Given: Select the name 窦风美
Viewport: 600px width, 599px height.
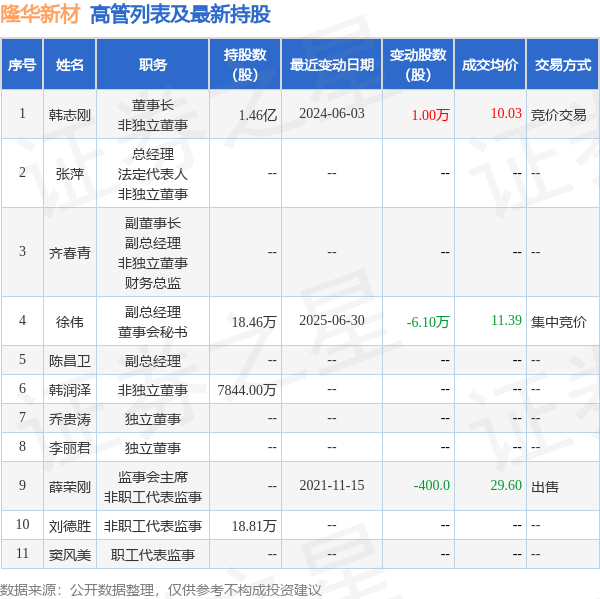Looking at the screenshot, I should [x=70, y=555].
